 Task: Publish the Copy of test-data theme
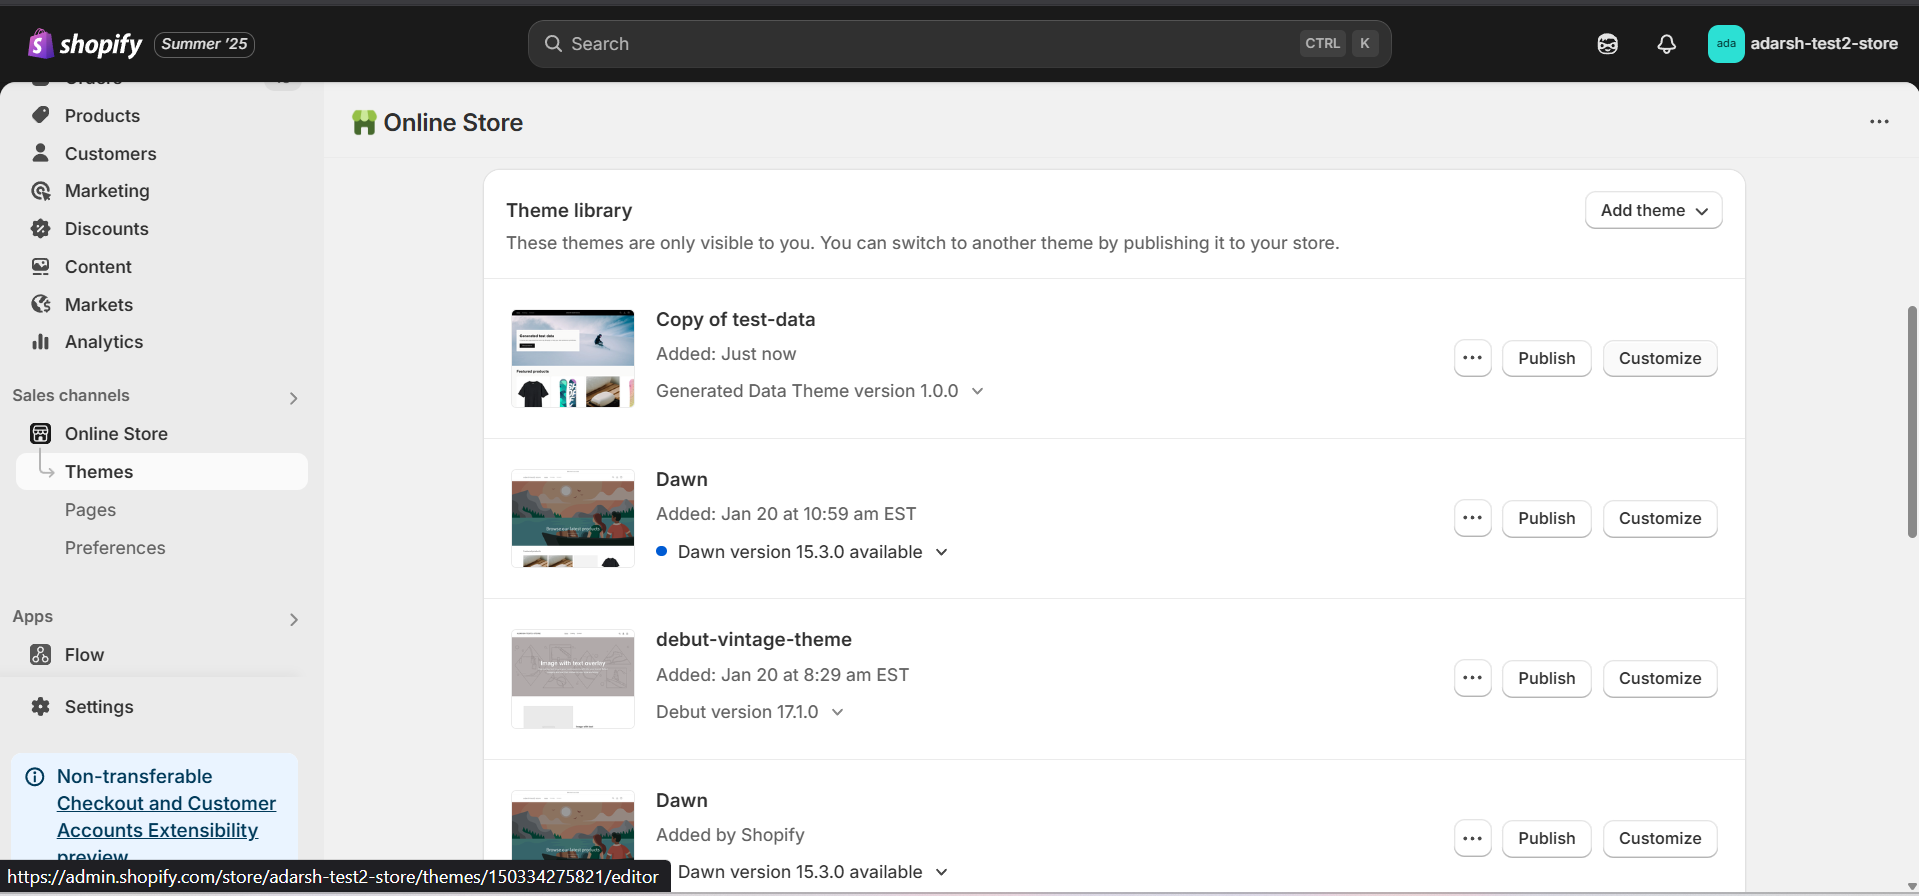(1546, 358)
